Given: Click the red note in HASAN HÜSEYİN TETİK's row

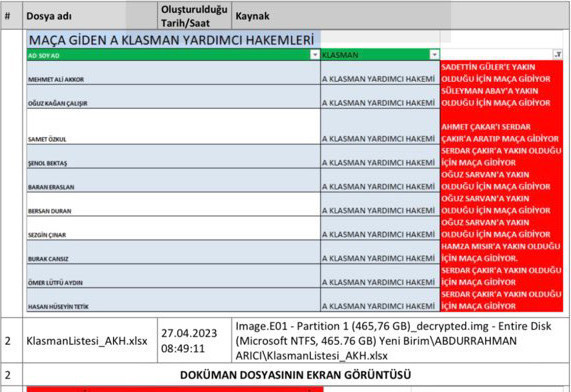Looking at the screenshot, I should (501, 300).
